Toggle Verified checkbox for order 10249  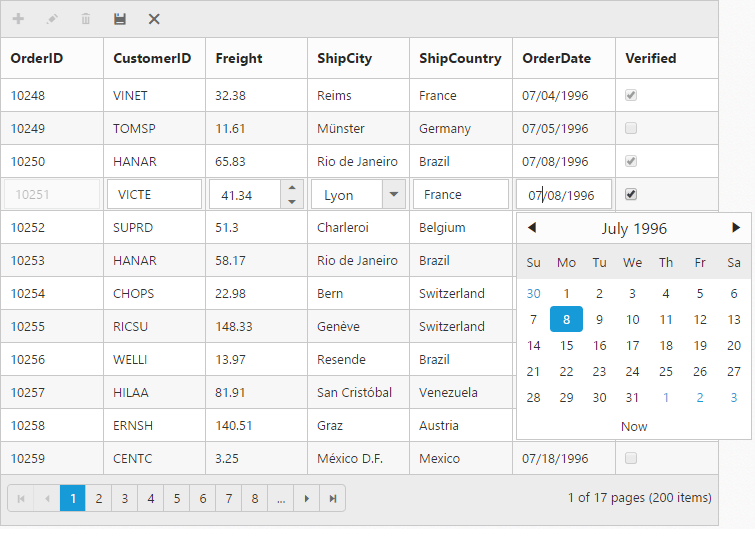pyautogui.click(x=631, y=128)
